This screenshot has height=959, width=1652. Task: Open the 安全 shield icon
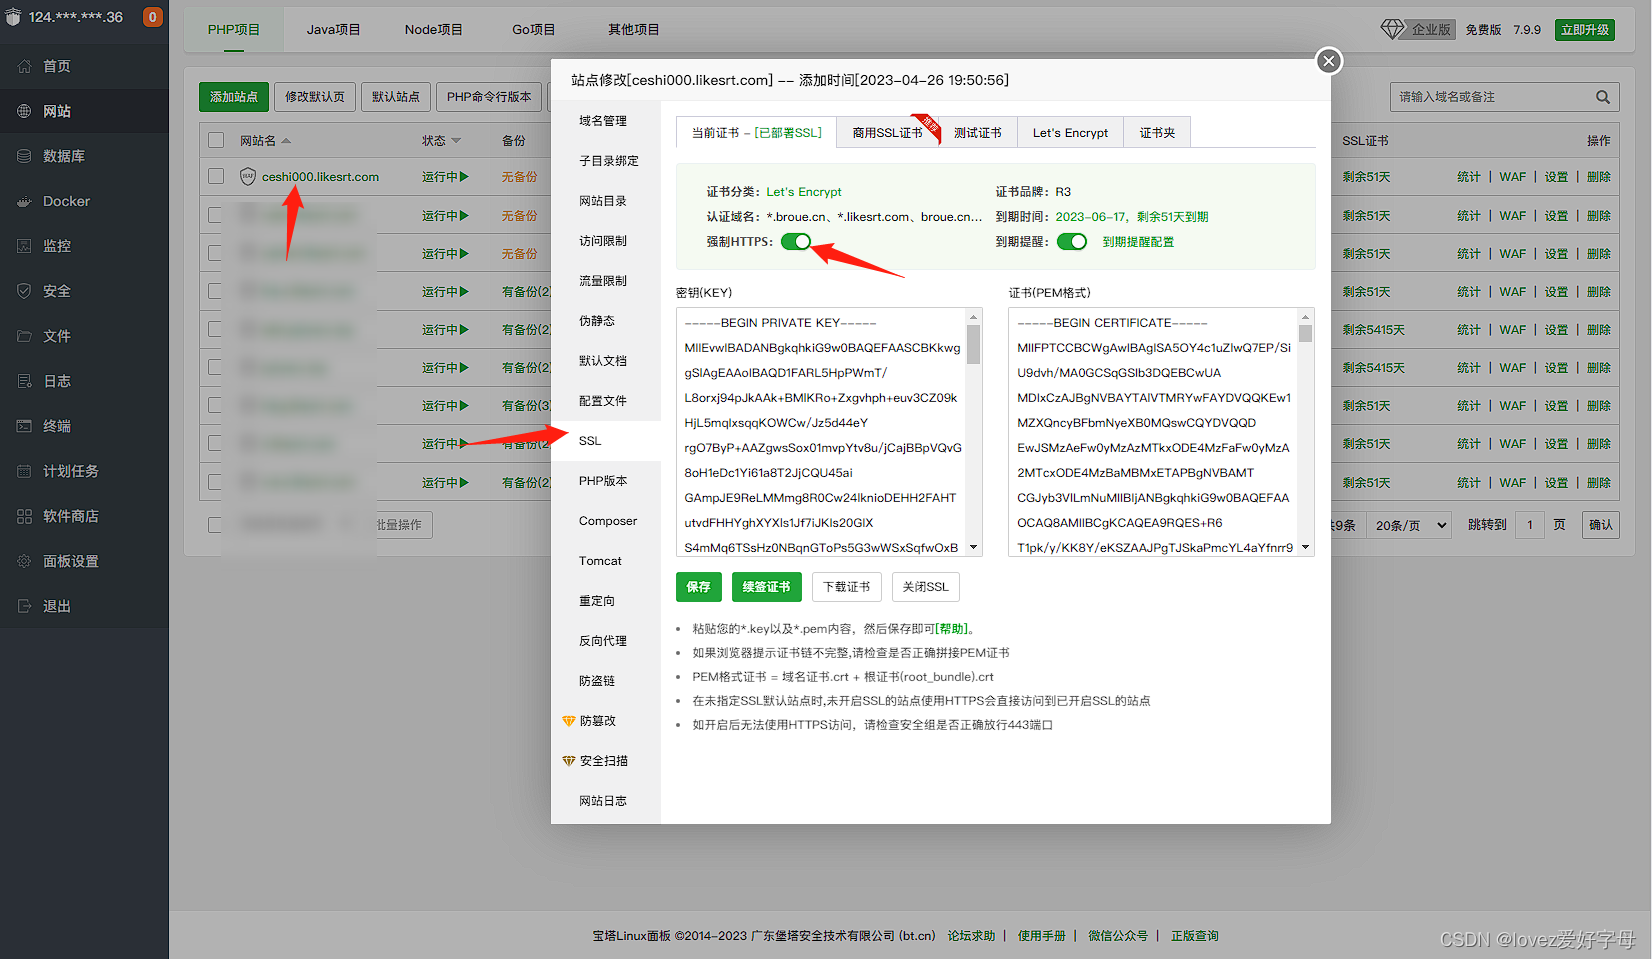tap(24, 291)
